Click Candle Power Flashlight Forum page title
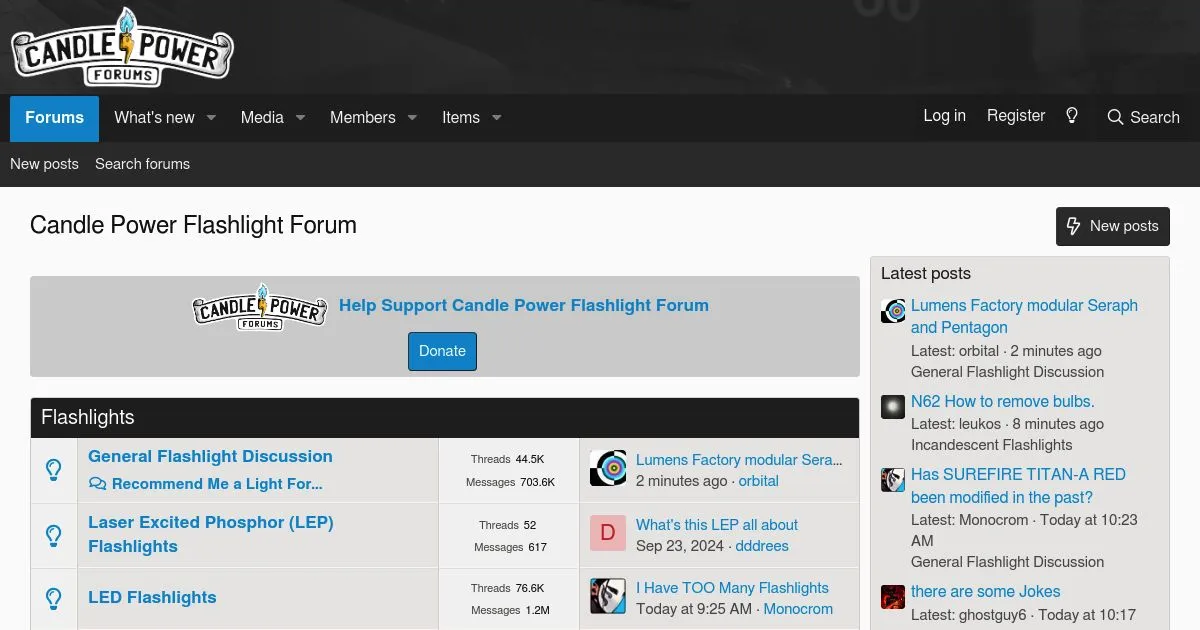The image size is (1200, 630). click(193, 225)
